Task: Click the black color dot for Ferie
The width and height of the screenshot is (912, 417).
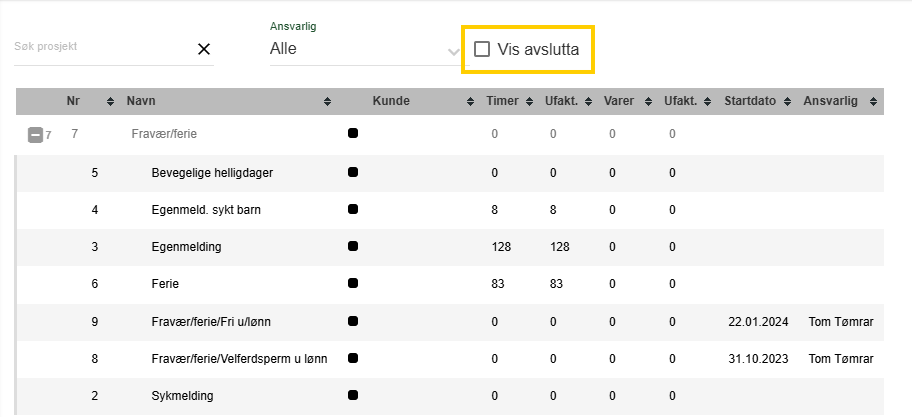Action: [x=352, y=283]
